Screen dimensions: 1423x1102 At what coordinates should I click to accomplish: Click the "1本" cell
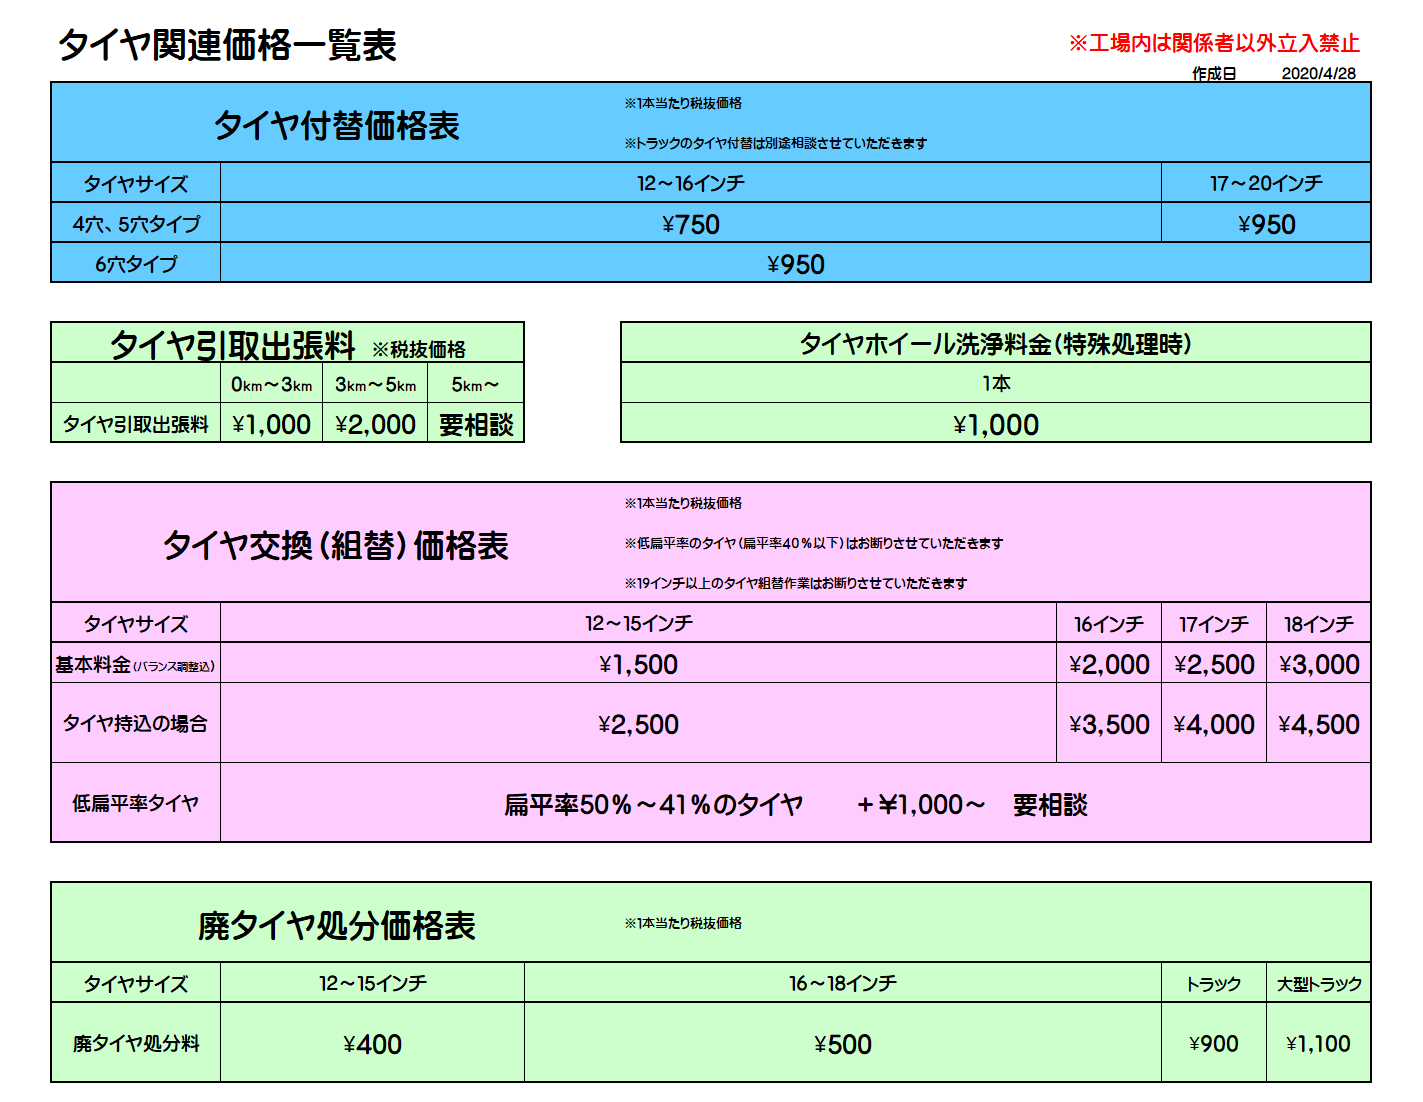pyautogui.click(x=996, y=384)
